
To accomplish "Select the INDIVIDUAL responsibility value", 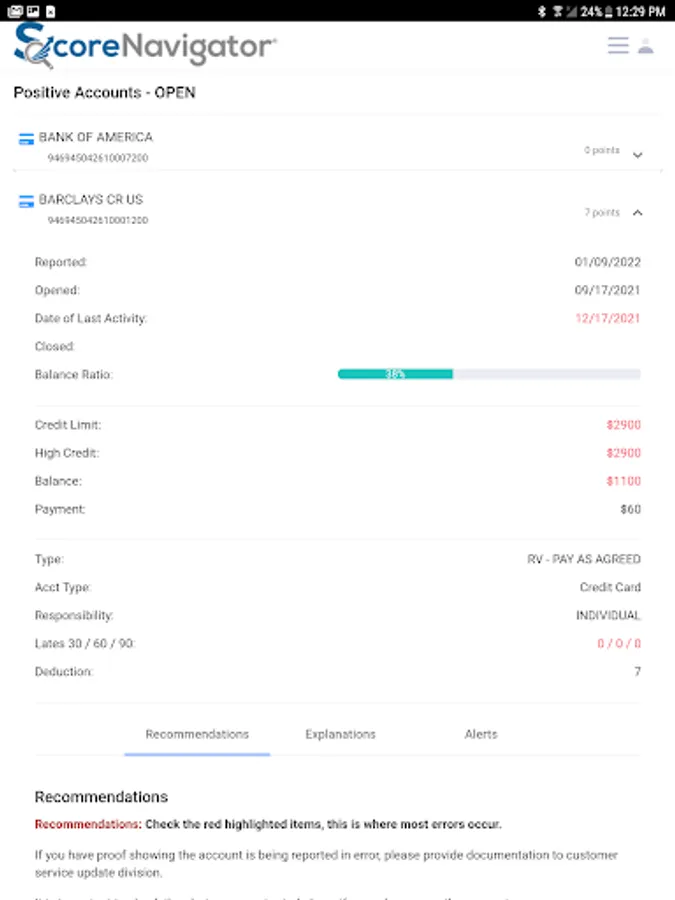I will 608,615.
